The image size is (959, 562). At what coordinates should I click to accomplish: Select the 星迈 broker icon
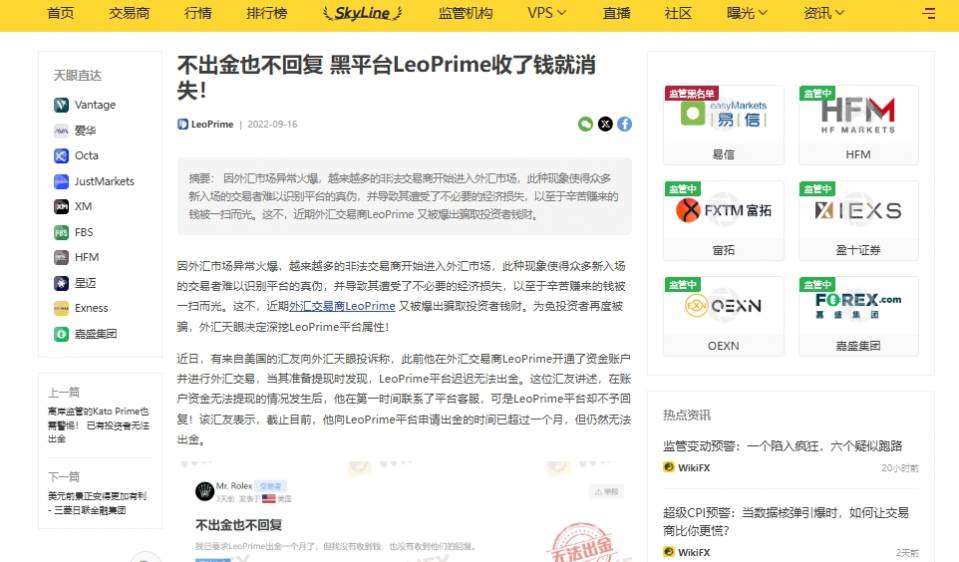[61, 283]
